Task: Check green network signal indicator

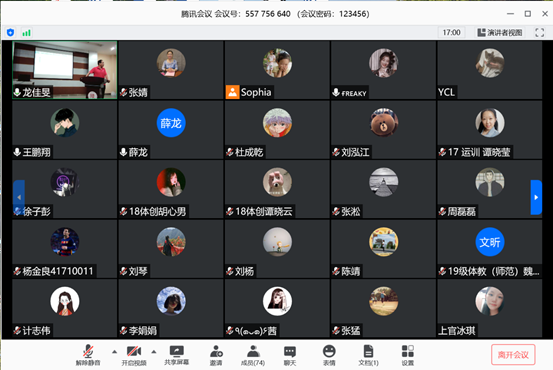Action: point(26,33)
